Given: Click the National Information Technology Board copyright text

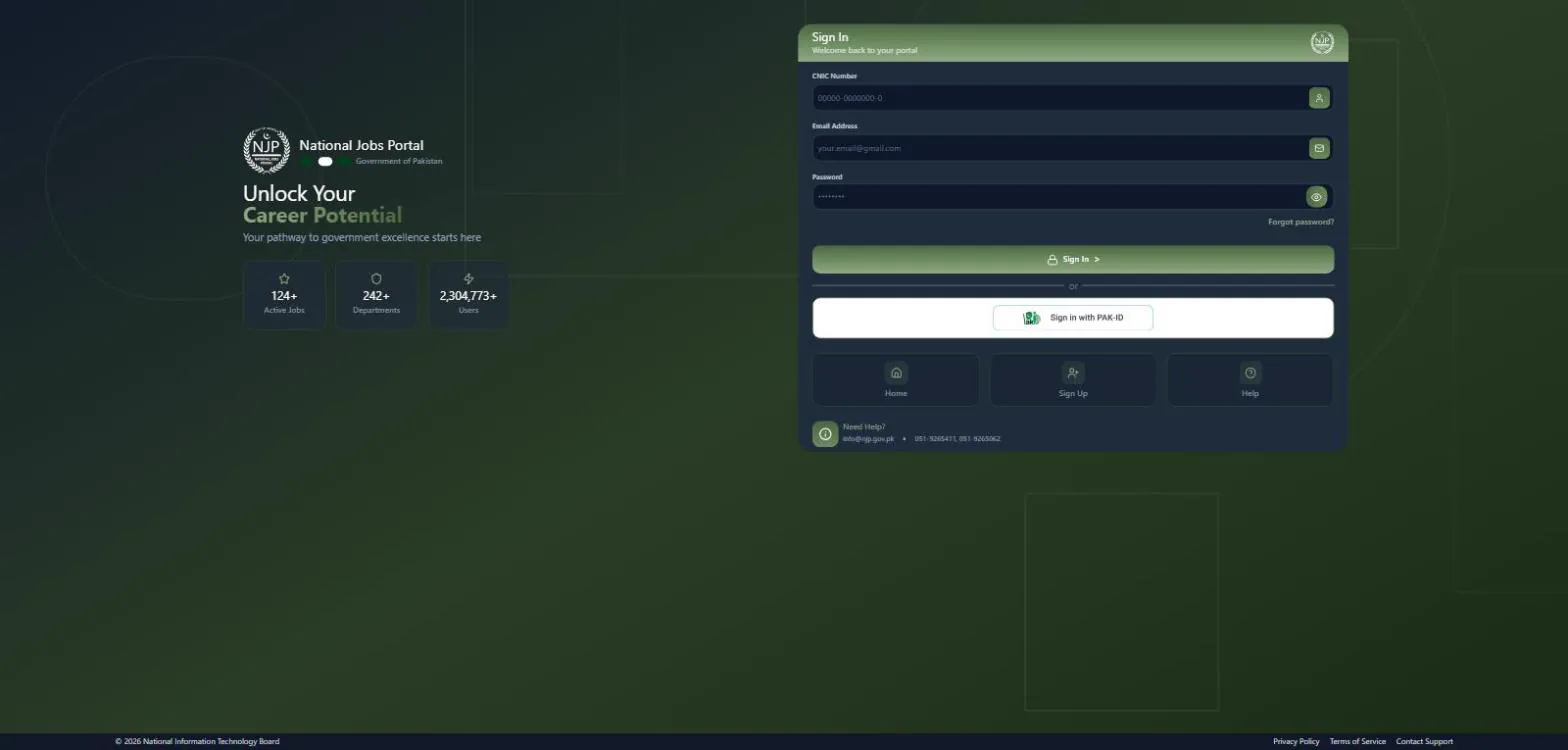Looking at the screenshot, I should click(197, 742).
